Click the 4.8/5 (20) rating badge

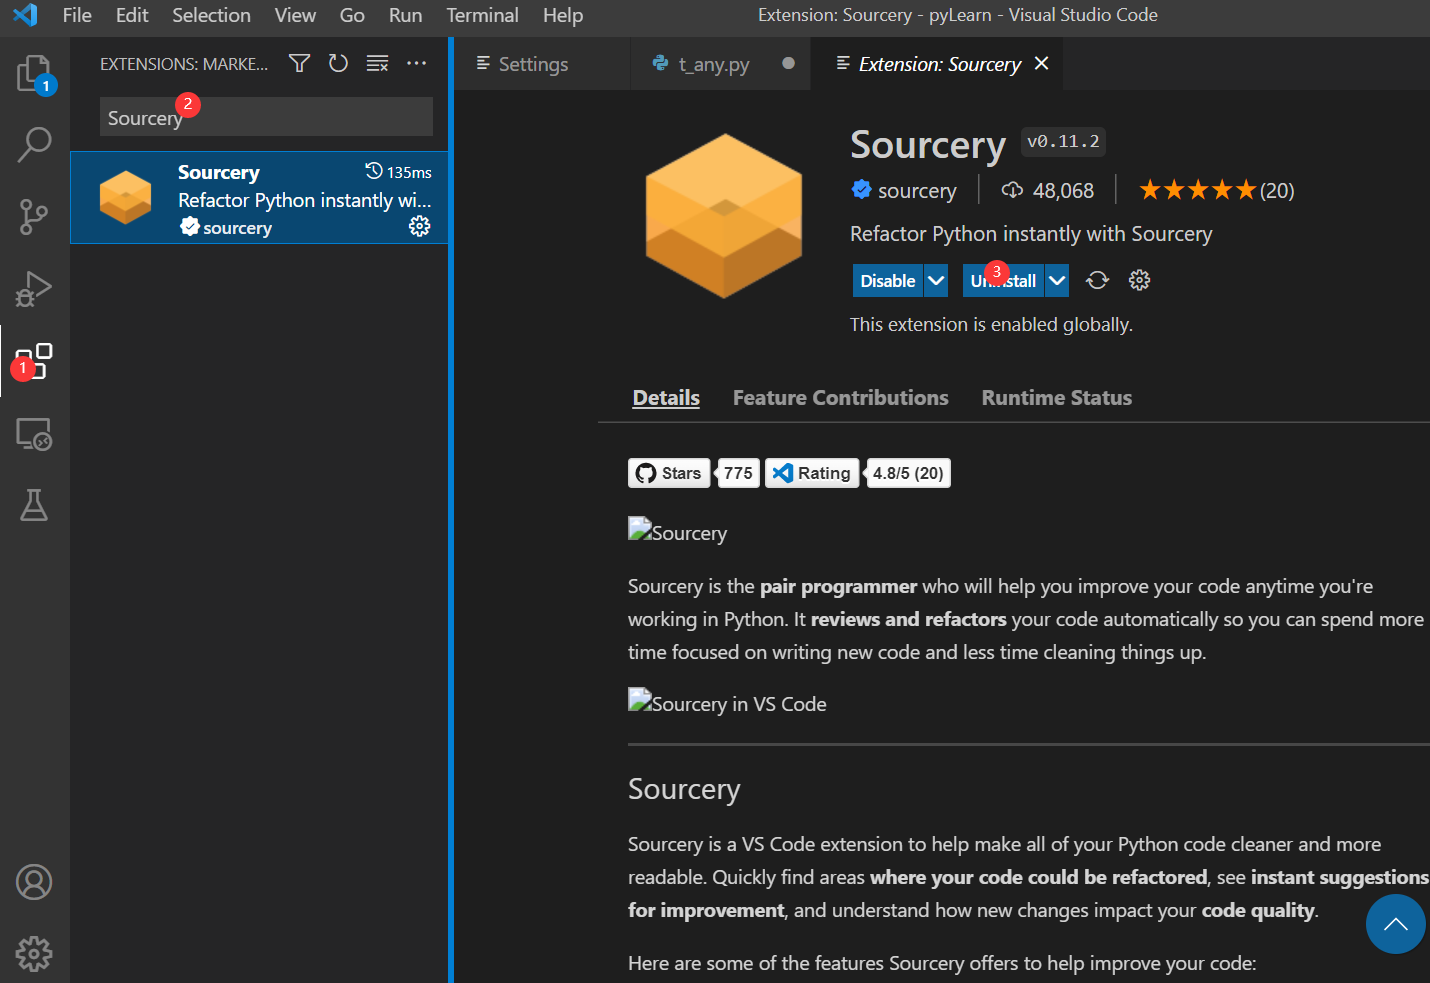coord(907,473)
